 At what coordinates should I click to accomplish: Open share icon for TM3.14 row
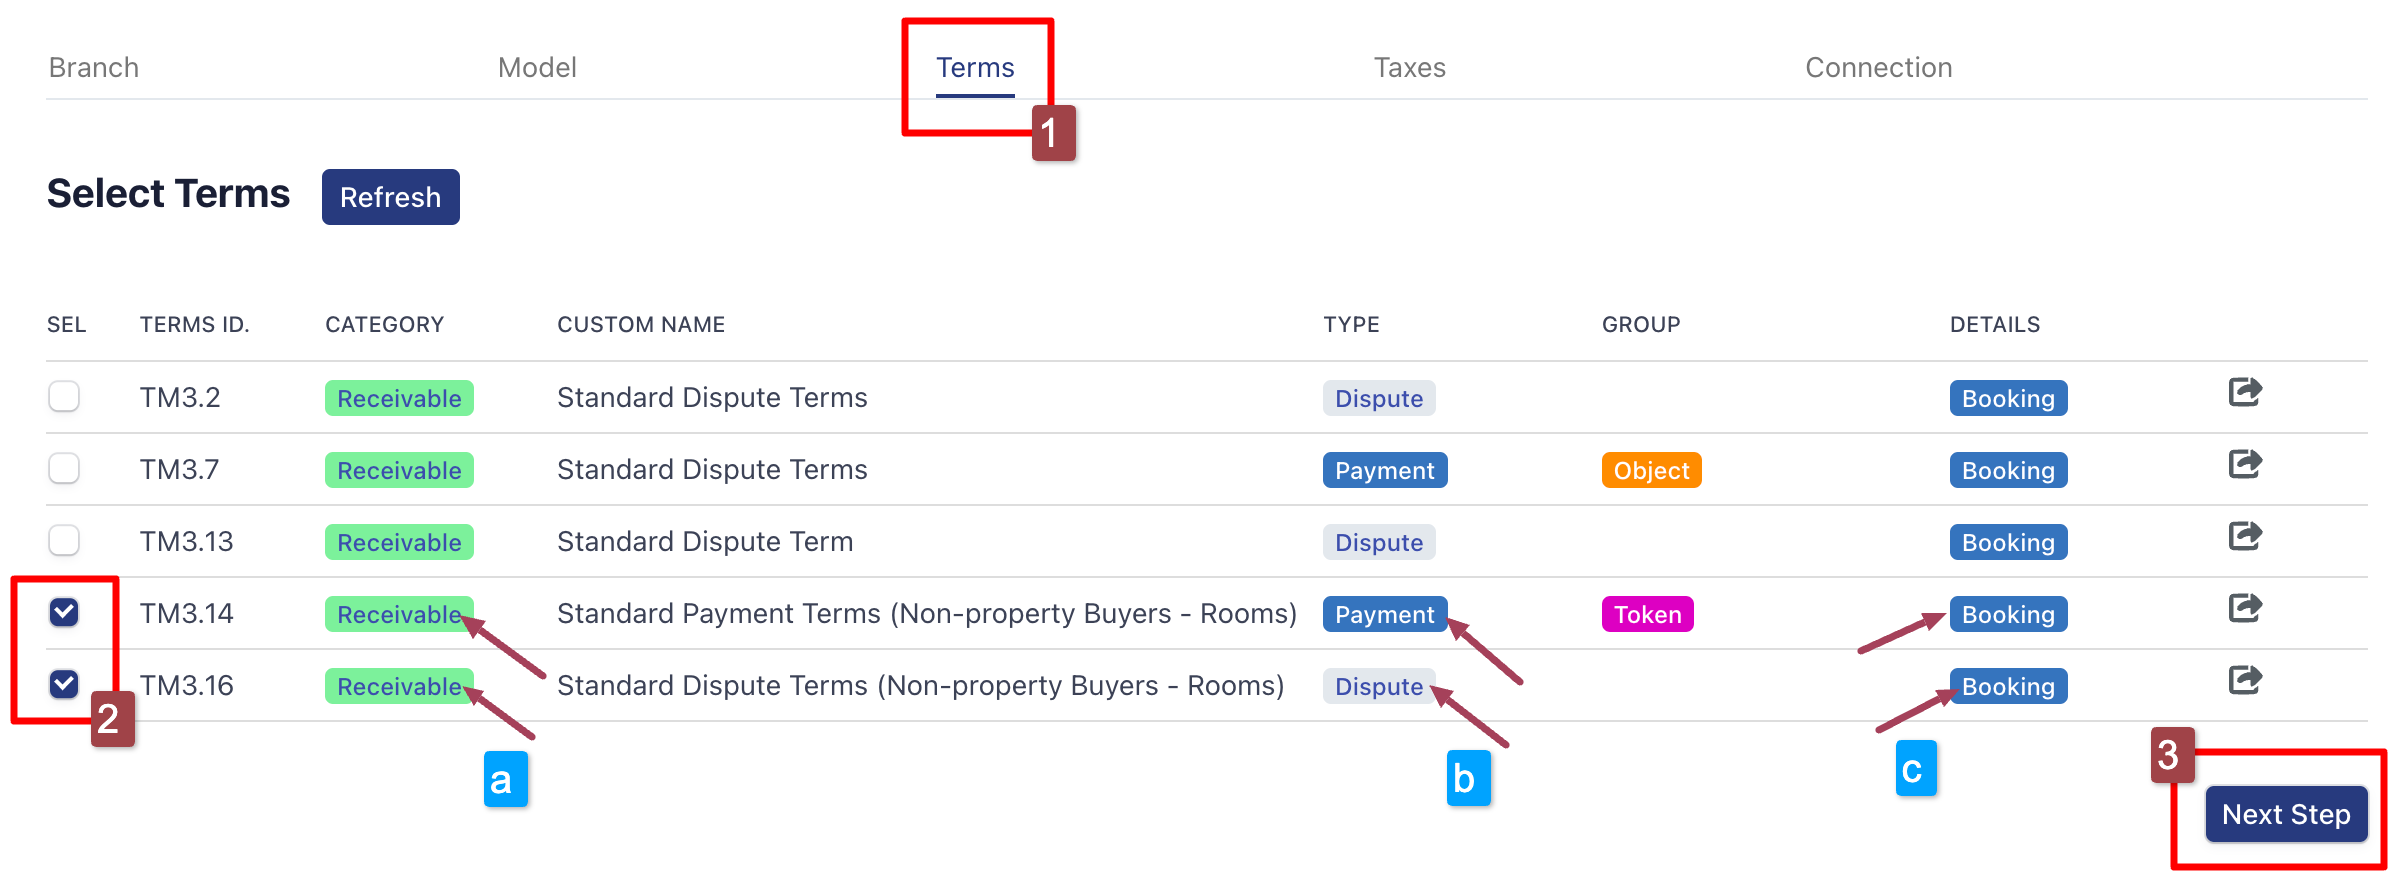tap(2244, 608)
